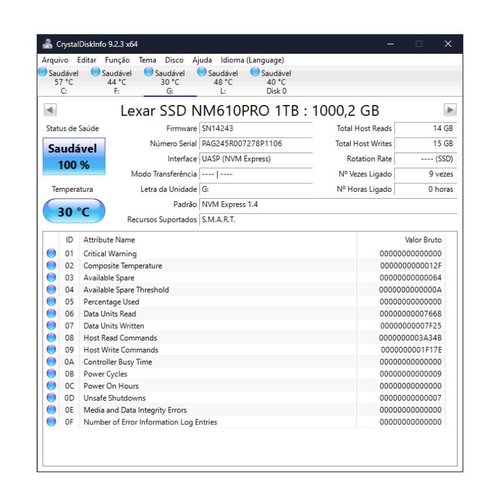Click the Número Serial field

[256, 144]
